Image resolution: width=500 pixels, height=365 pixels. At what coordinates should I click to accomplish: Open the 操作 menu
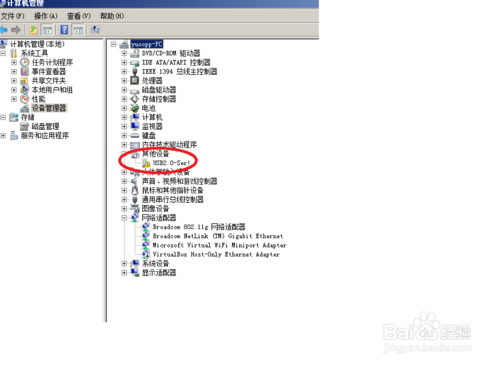tap(46, 16)
